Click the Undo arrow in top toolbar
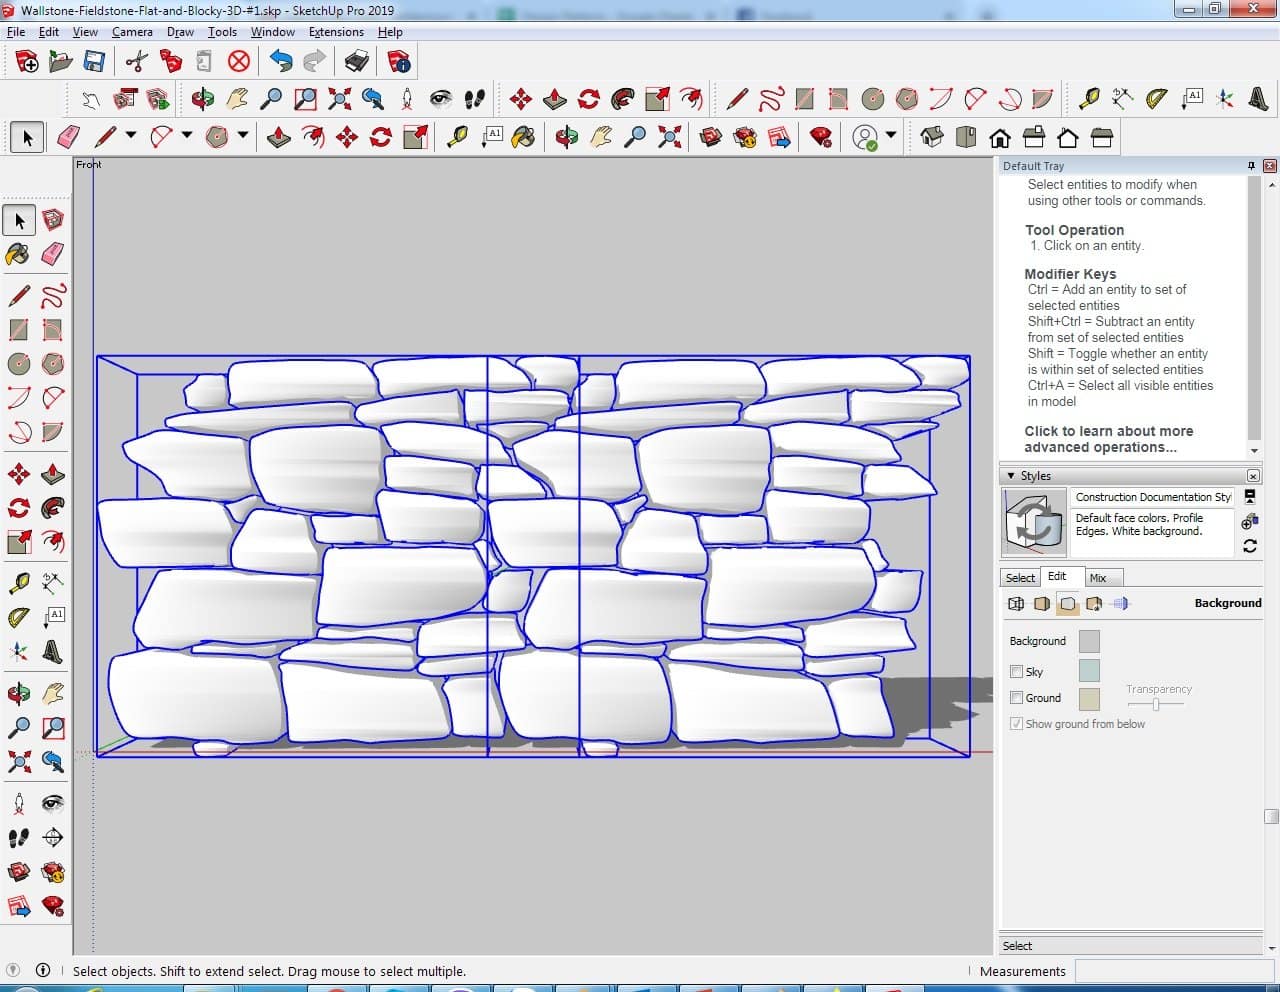 point(281,62)
